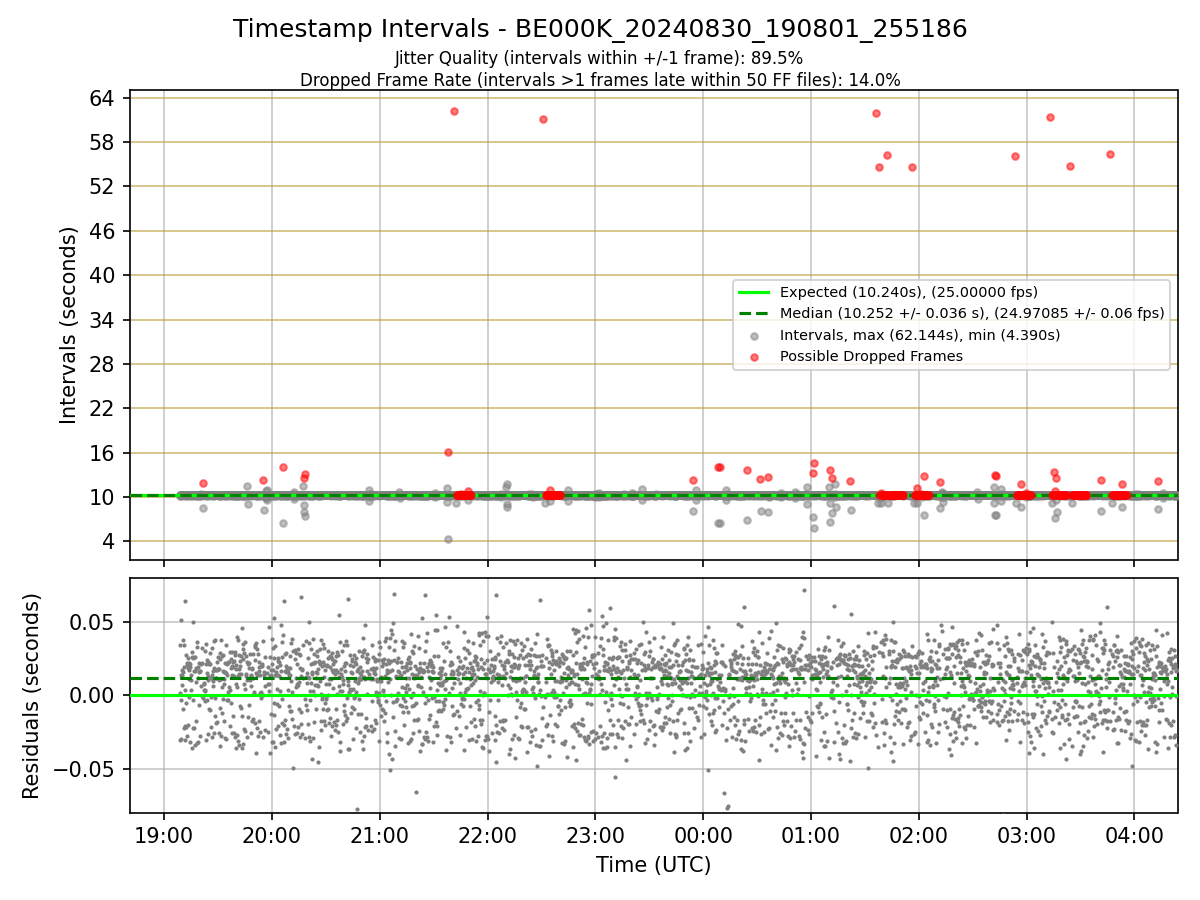Screen dimensions: 1200x900
Task: Click the gray minimum interval point near 21:40 at 4 seconds
Action: click(448, 539)
